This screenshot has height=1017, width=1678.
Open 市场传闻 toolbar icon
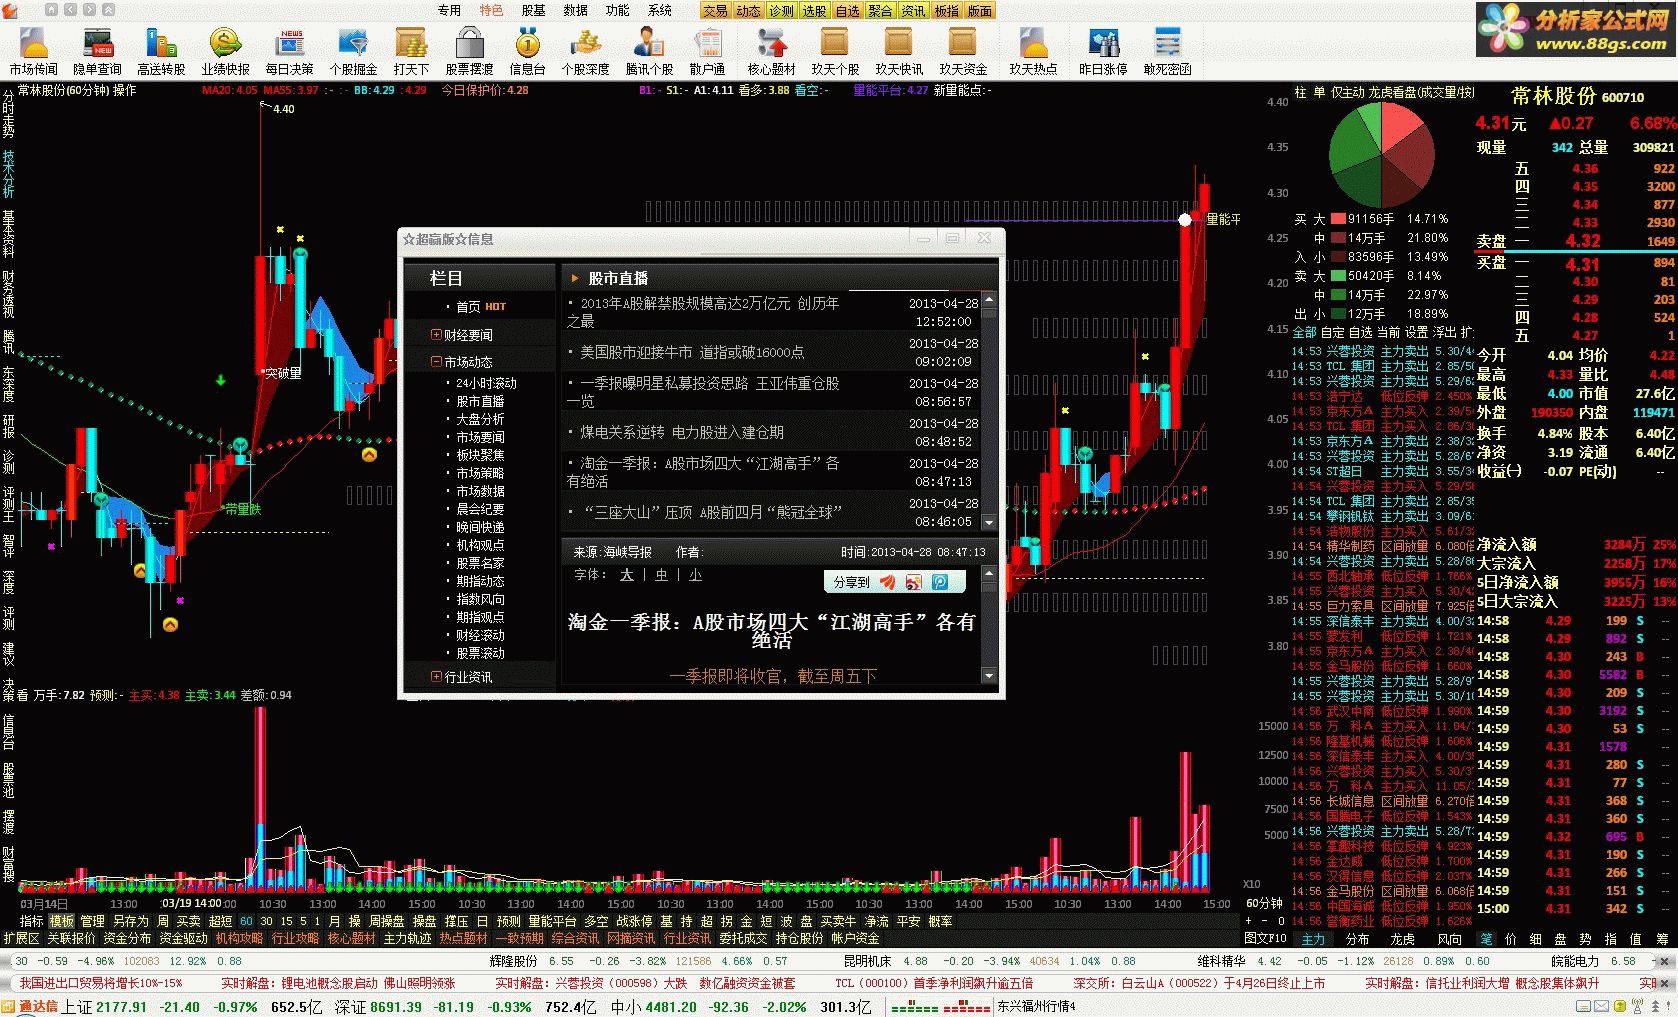click(34, 51)
